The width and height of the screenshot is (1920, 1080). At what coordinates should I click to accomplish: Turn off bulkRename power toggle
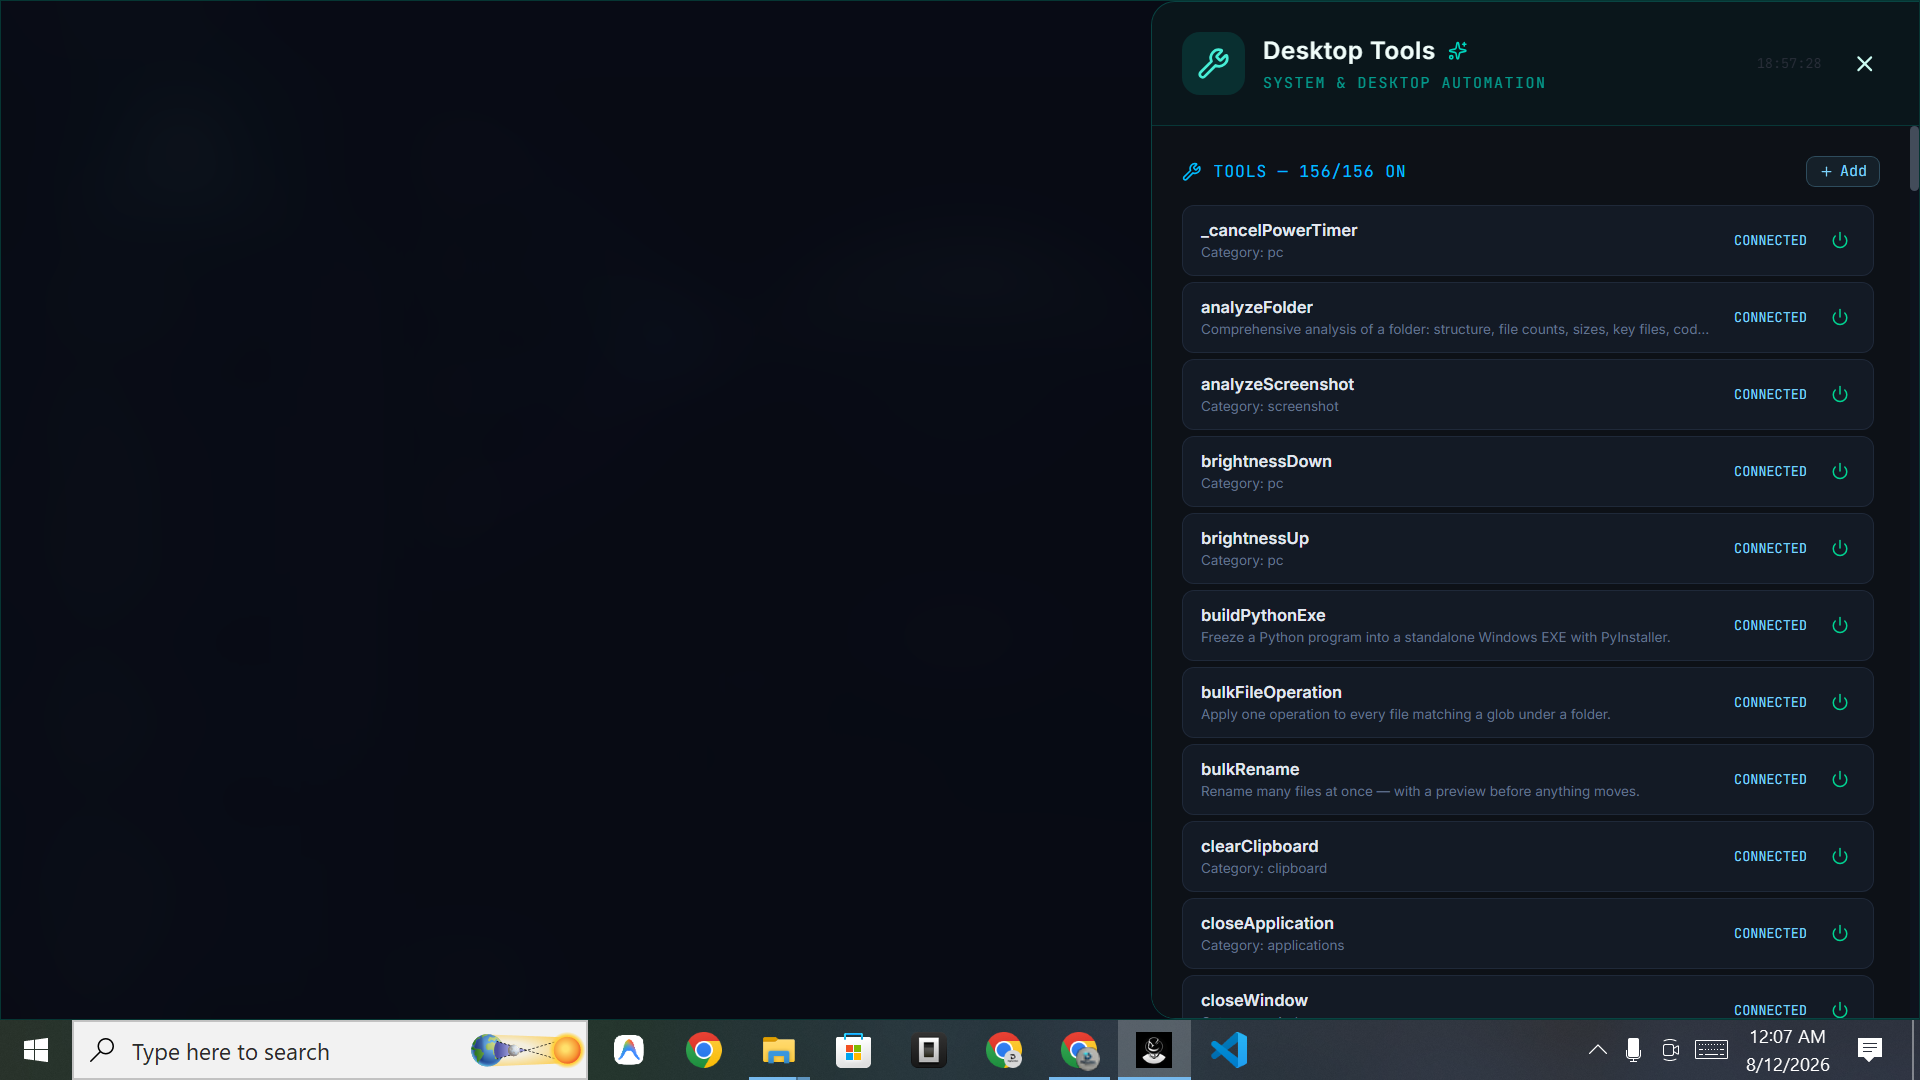point(1839,780)
